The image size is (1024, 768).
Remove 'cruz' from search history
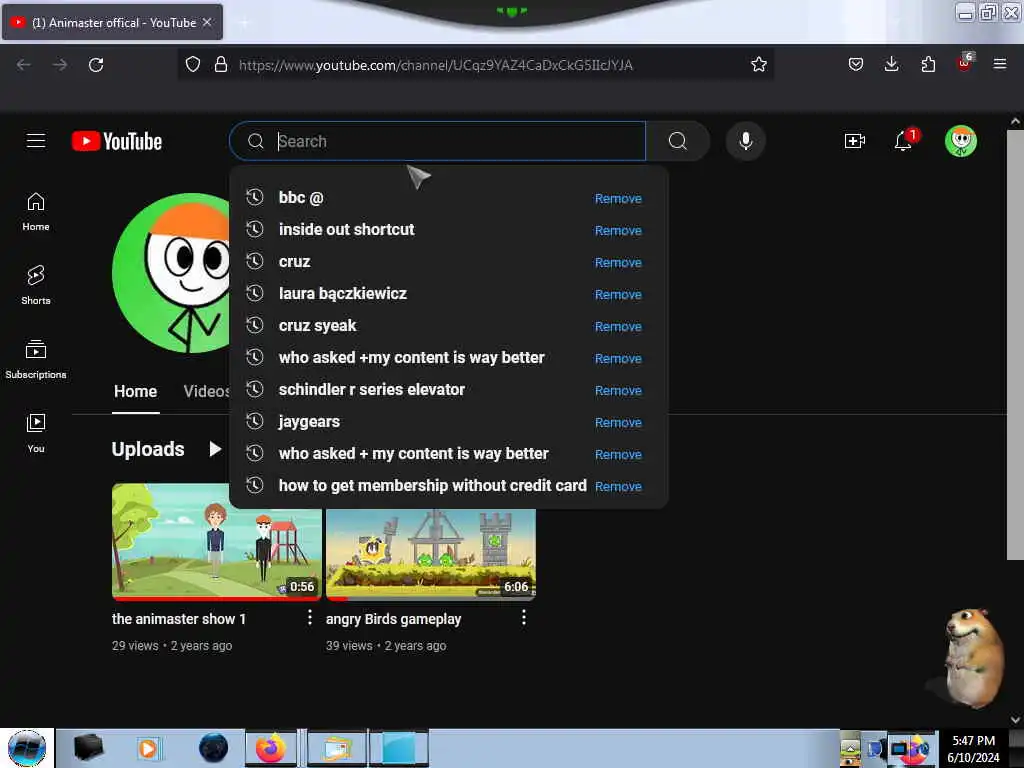[618, 263]
